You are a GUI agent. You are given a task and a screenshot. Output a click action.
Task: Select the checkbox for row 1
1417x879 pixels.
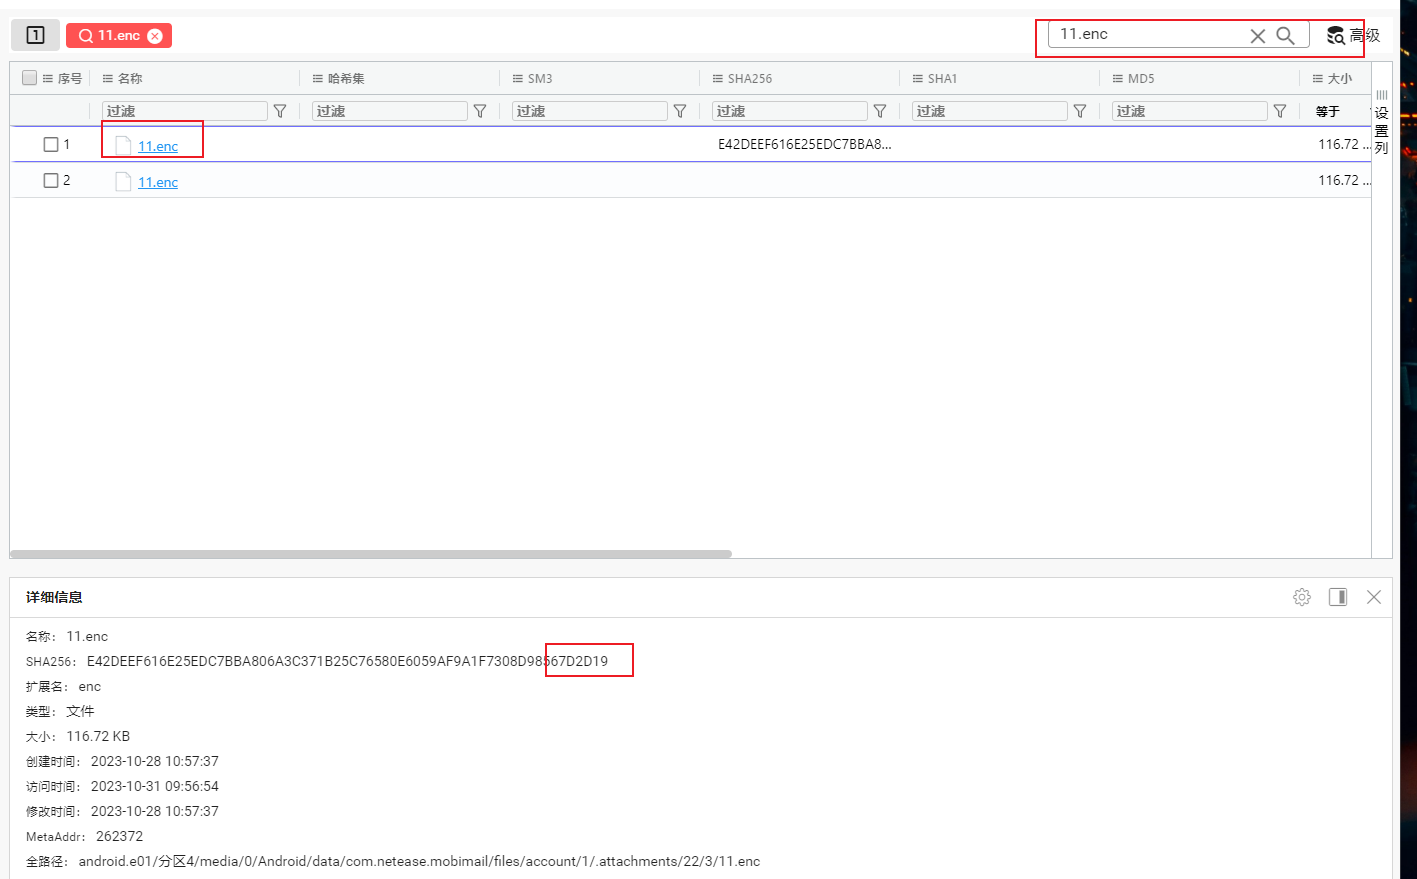51,145
